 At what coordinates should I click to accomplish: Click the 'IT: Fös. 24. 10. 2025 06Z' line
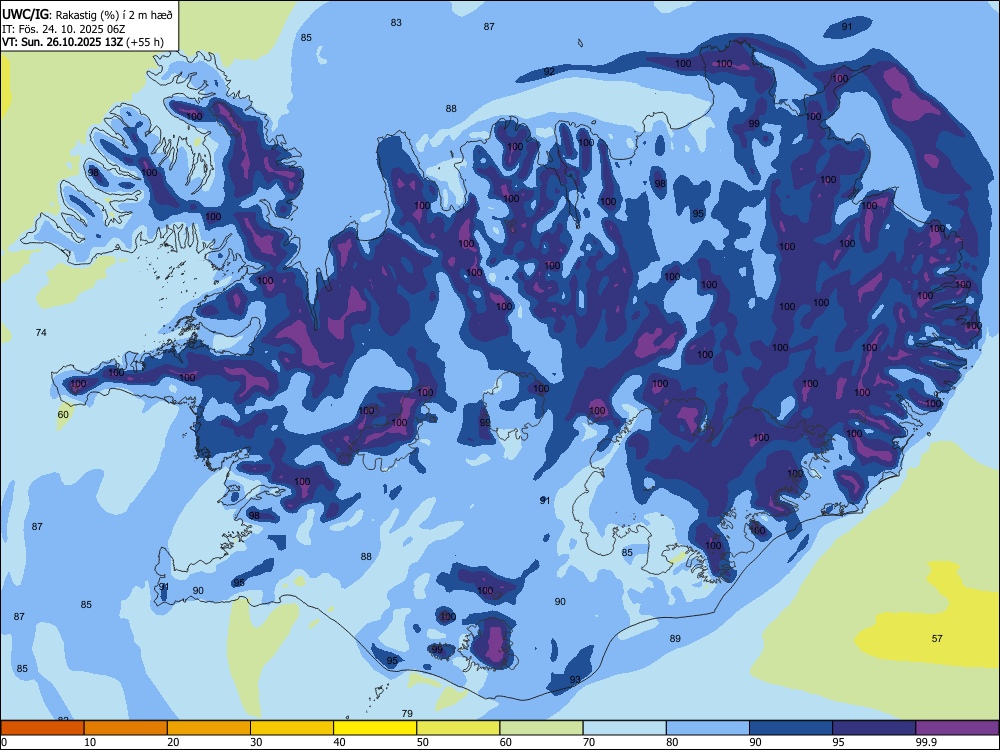click(63, 29)
